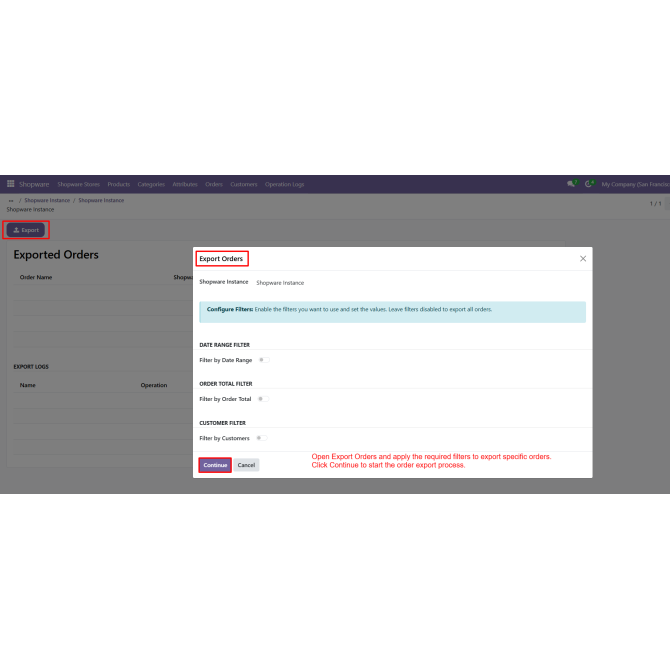Enable Filter by Order Total switch

click(x=263, y=399)
